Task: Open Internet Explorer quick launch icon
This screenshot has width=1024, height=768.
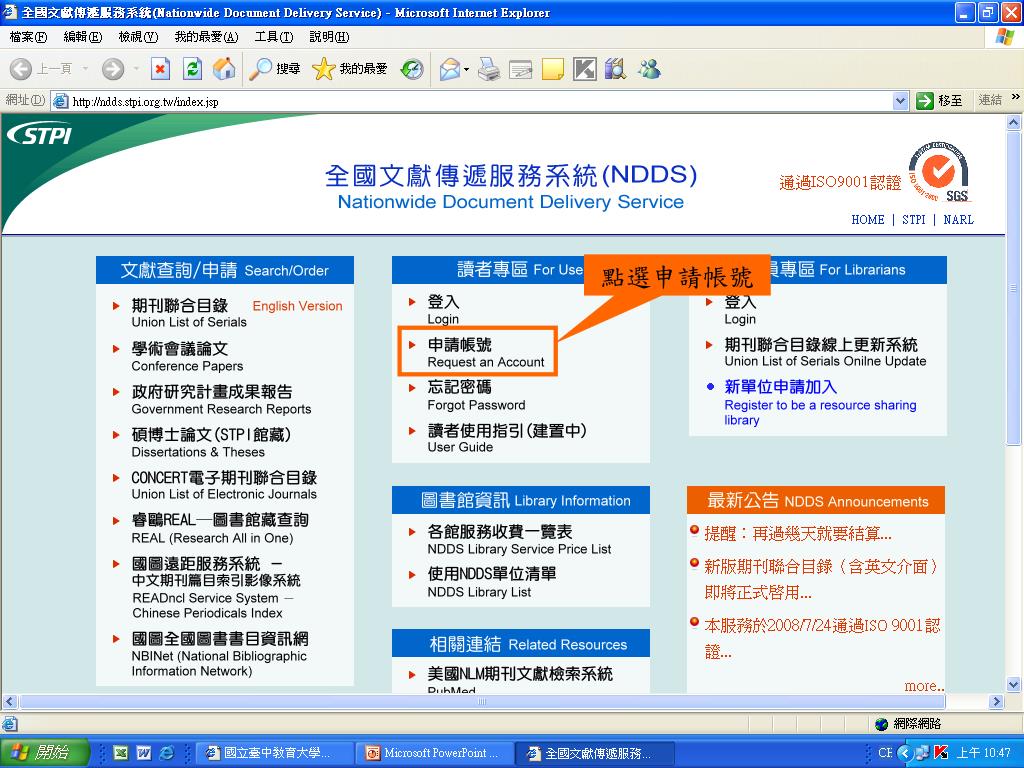Action: pyautogui.click(x=167, y=753)
